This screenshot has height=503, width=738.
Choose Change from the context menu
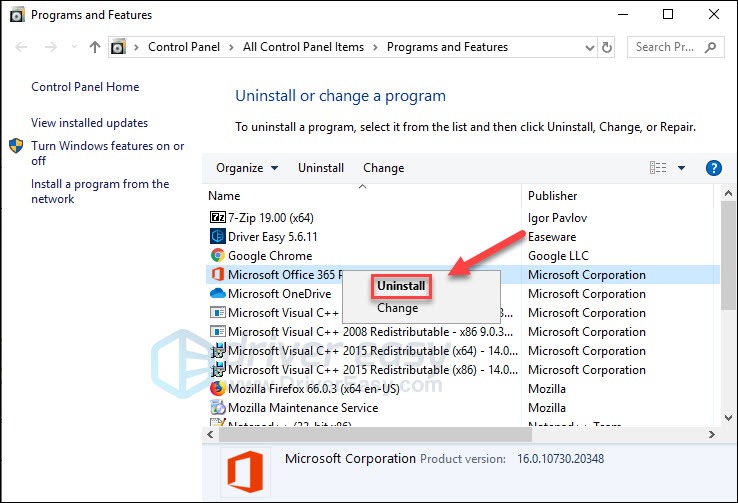[x=398, y=309]
